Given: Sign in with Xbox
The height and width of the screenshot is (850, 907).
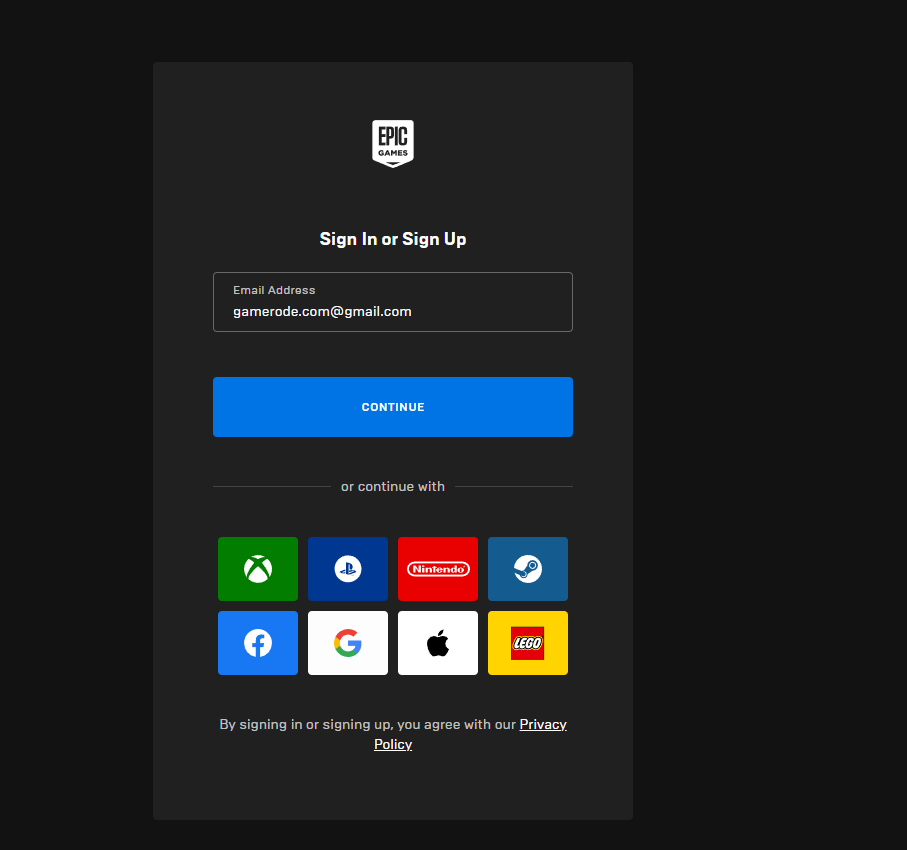Looking at the screenshot, I should pos(258,569).
